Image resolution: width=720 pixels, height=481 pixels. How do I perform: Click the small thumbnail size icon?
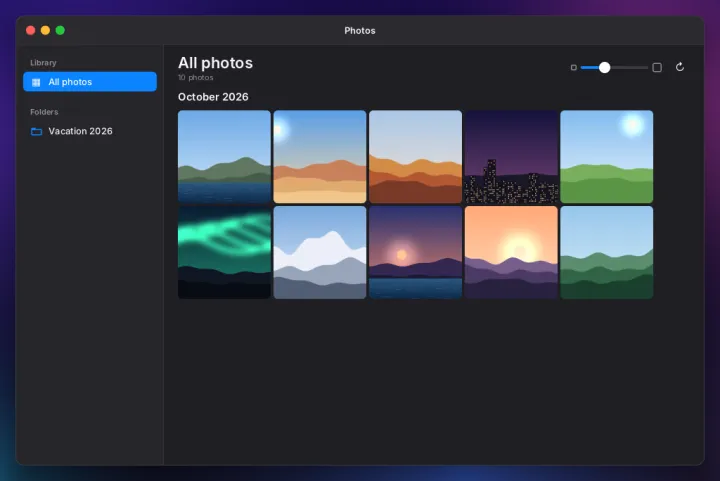coord(574,67)
